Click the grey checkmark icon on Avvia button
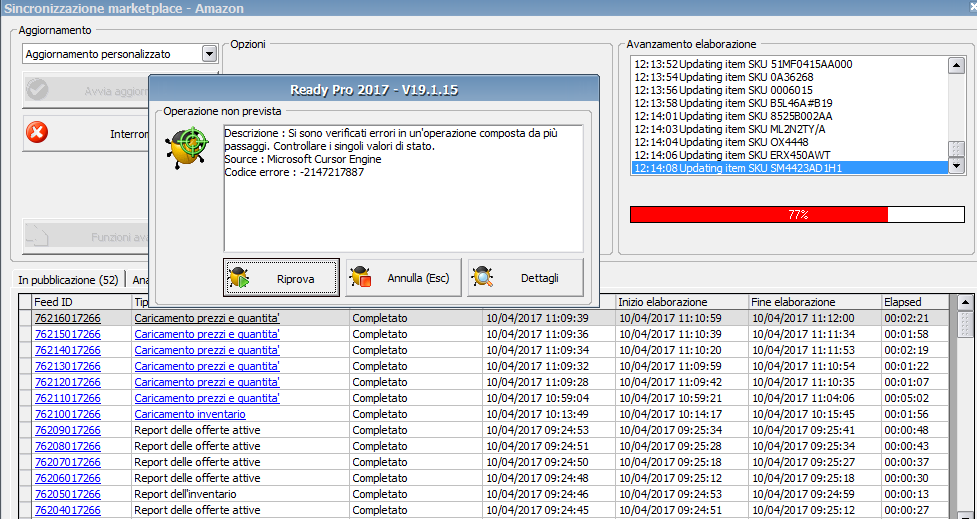The width and height of the screenshot is (977, 519). 37,91
